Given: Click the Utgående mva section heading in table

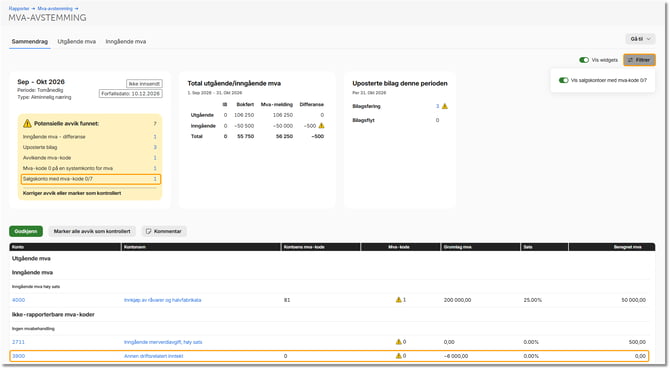Looking at the screenshot, I should point(31,258).
